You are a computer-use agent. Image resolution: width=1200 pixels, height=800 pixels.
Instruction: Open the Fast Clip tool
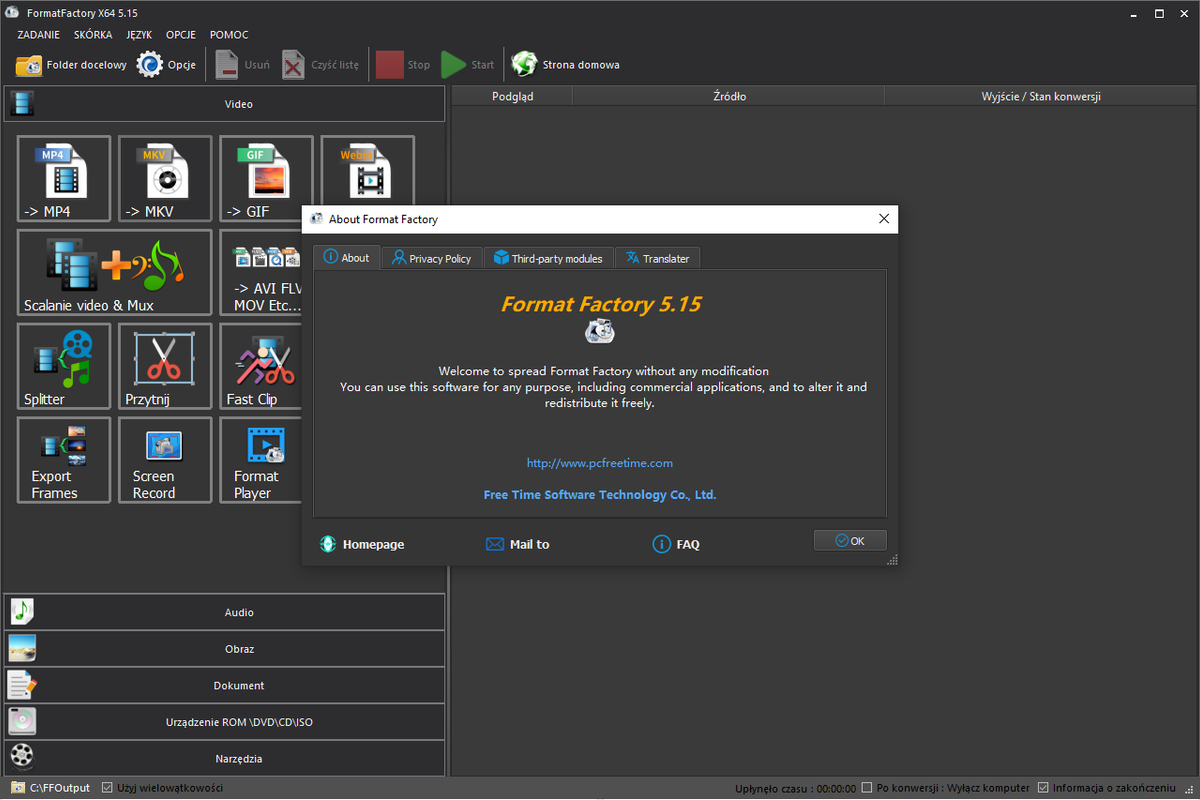tap(261, 366)
